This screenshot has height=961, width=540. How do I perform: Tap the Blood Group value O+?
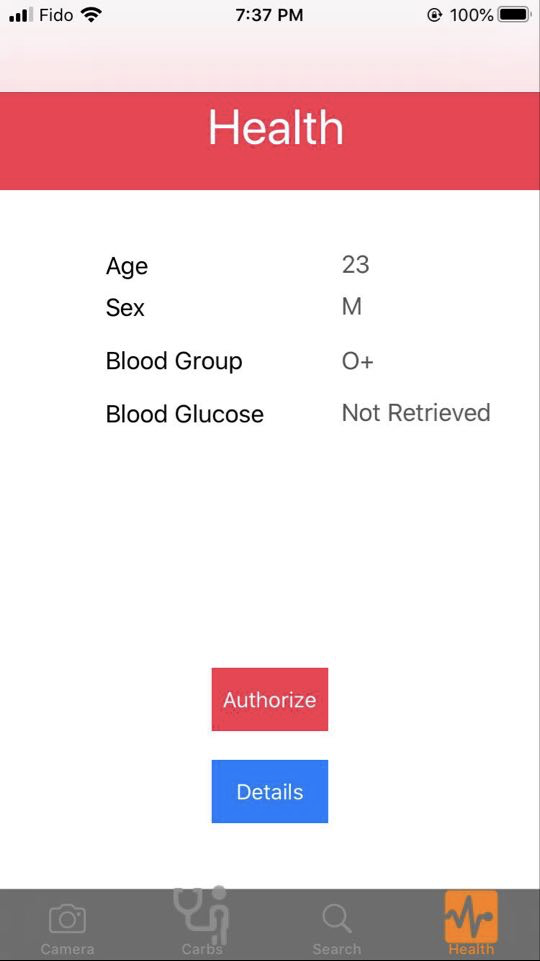[x=357, y=361]
